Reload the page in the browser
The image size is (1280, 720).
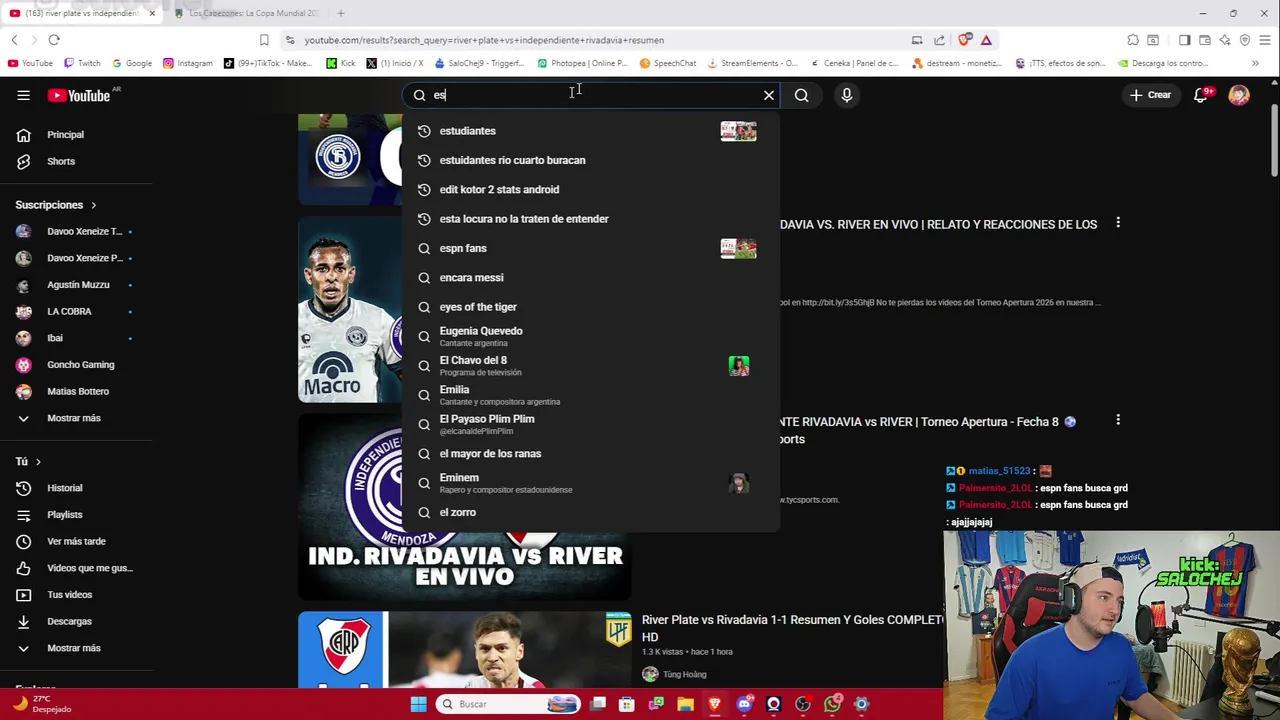tap(54, 40)
